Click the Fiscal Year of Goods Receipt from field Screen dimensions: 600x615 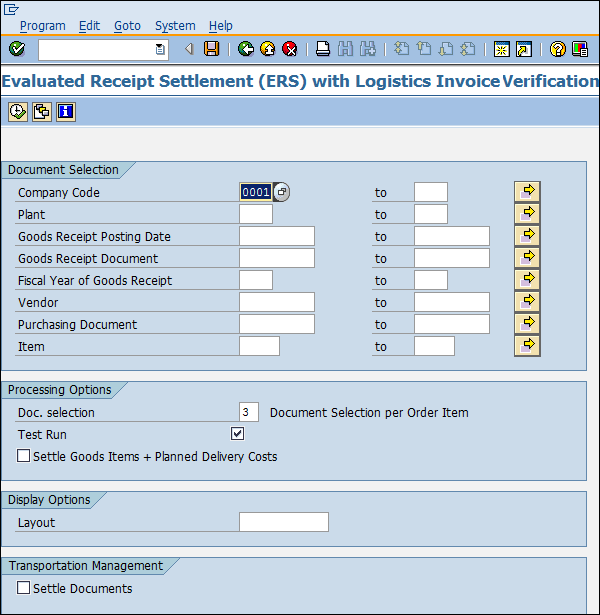(x=256, y=280)
